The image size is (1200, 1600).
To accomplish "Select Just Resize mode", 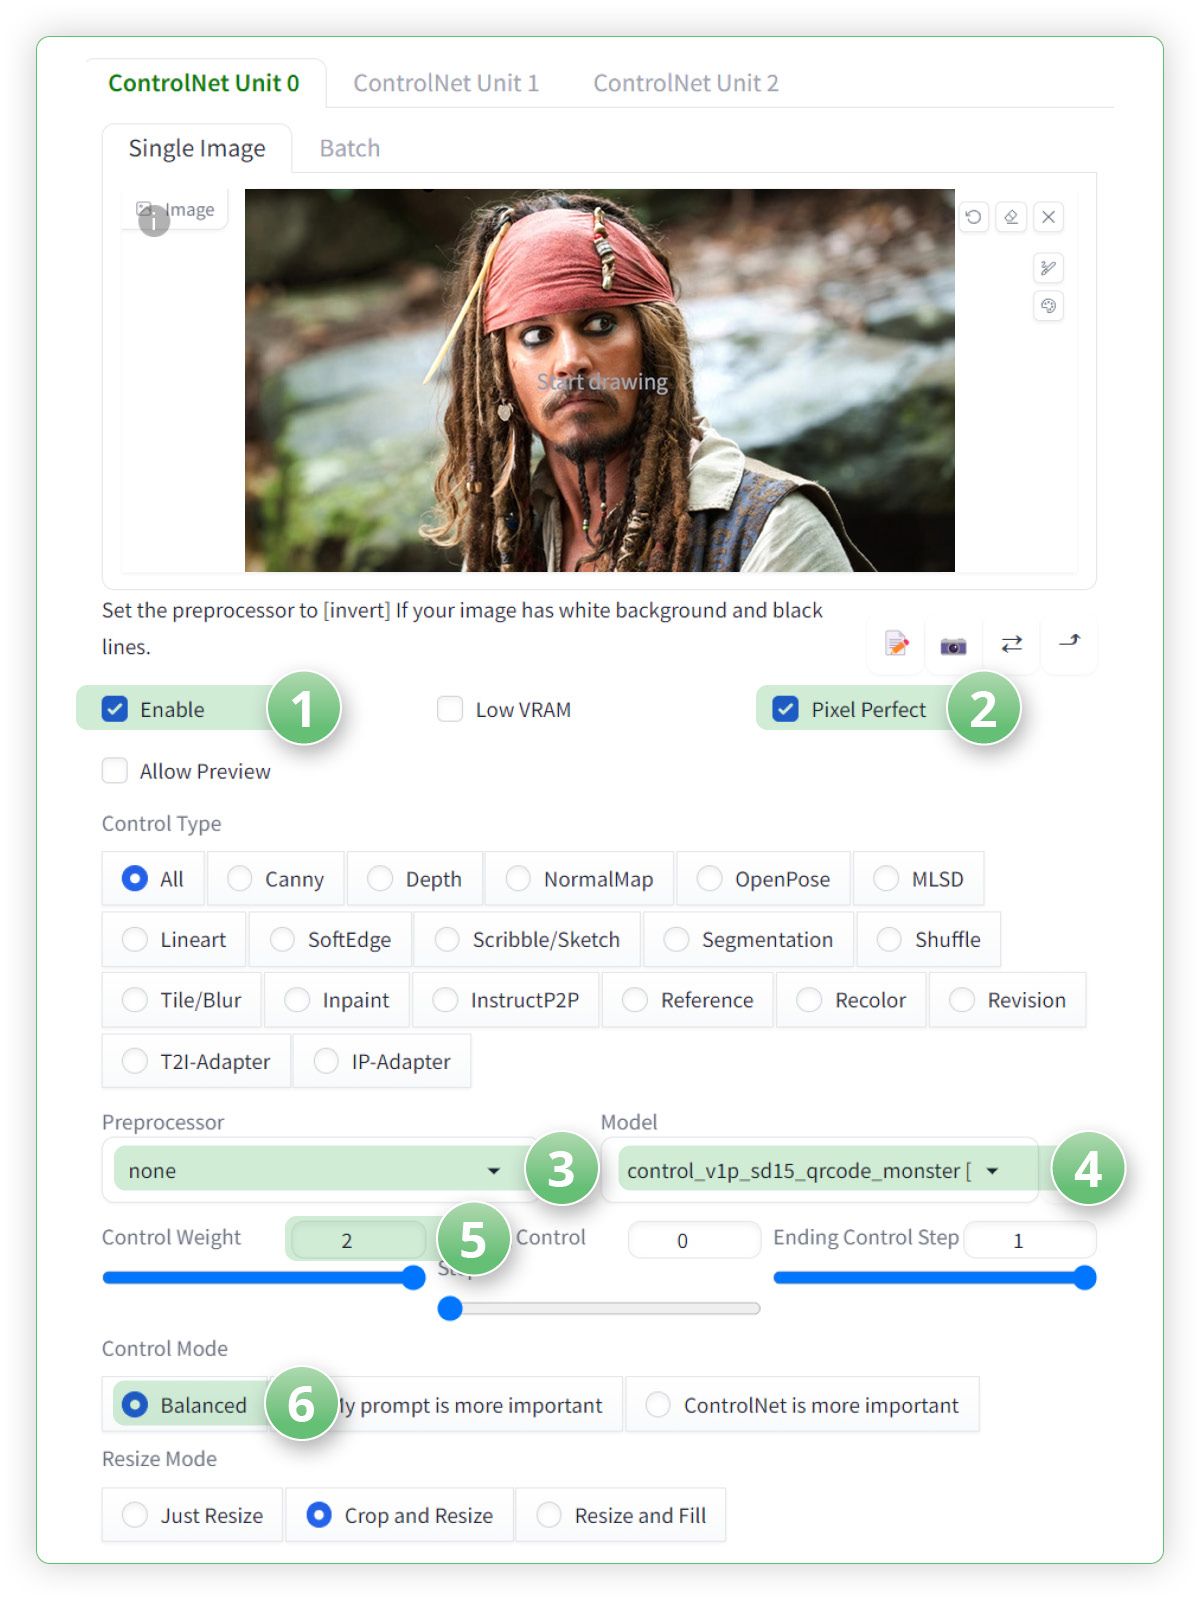I will coord(192,1515).
